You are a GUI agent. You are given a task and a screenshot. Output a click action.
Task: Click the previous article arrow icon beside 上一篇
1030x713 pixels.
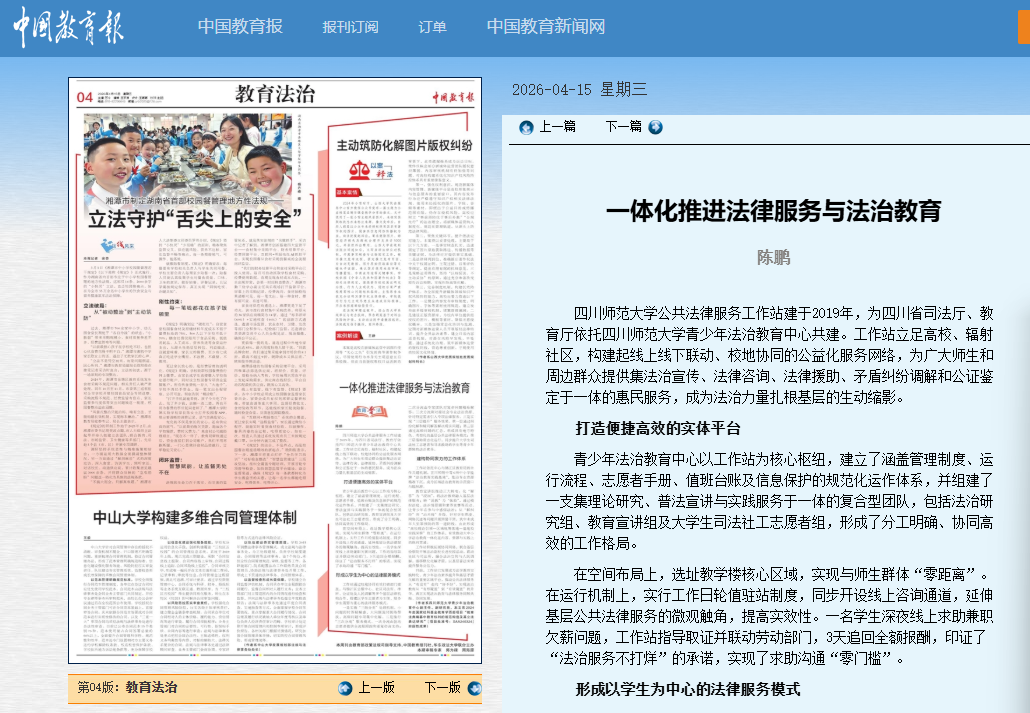coord(526,127)
